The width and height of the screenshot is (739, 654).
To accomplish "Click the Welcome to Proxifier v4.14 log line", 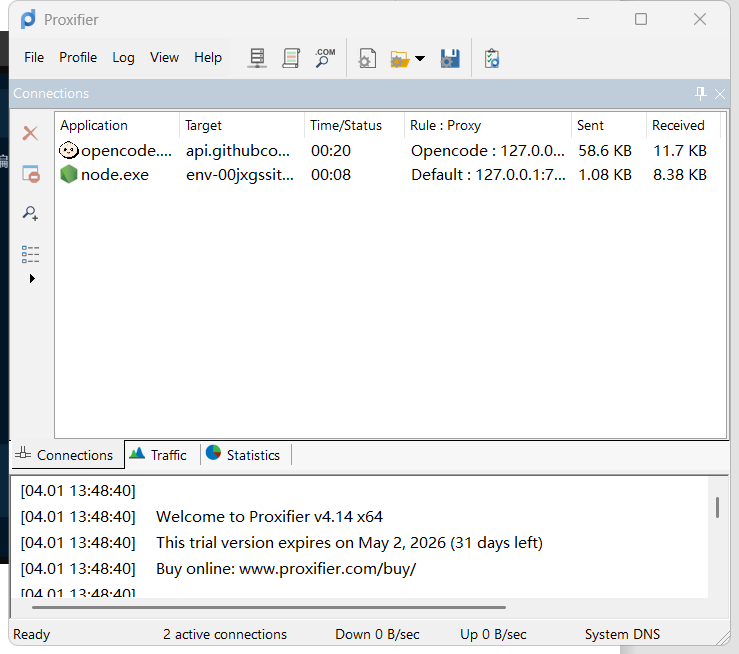I will click(269, 516).
